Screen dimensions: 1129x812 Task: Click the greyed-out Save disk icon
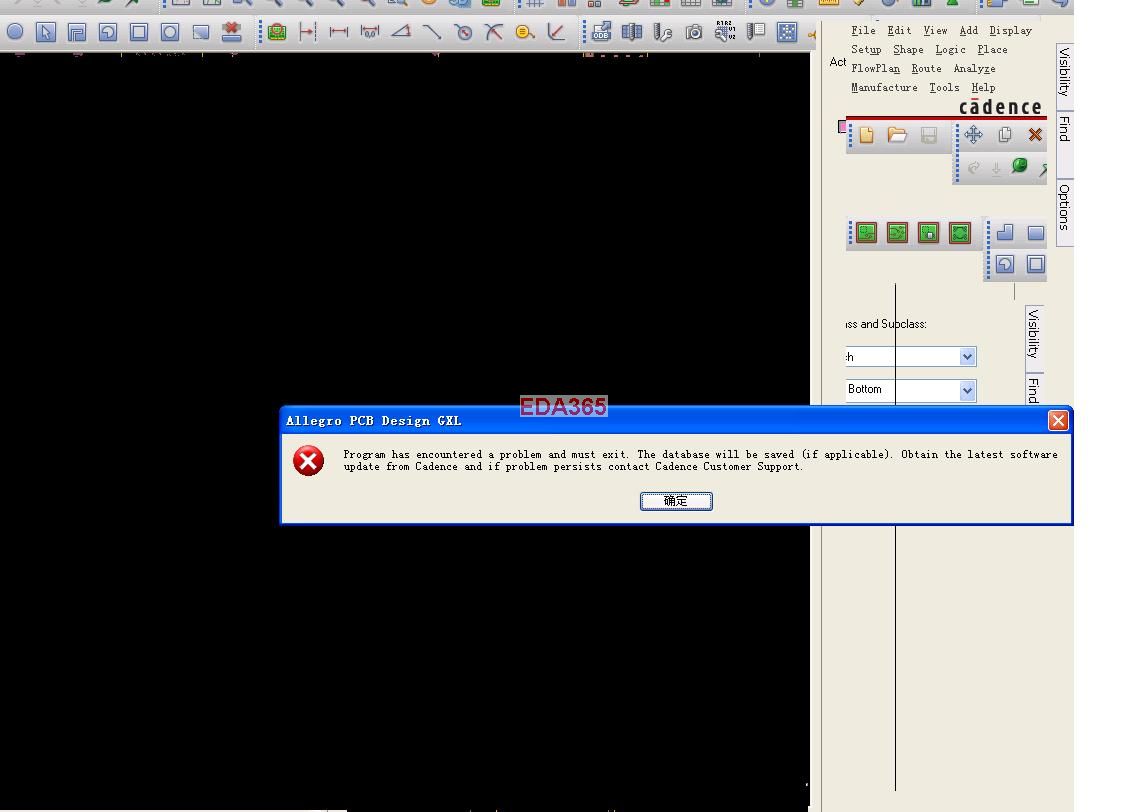click(929, 135)
